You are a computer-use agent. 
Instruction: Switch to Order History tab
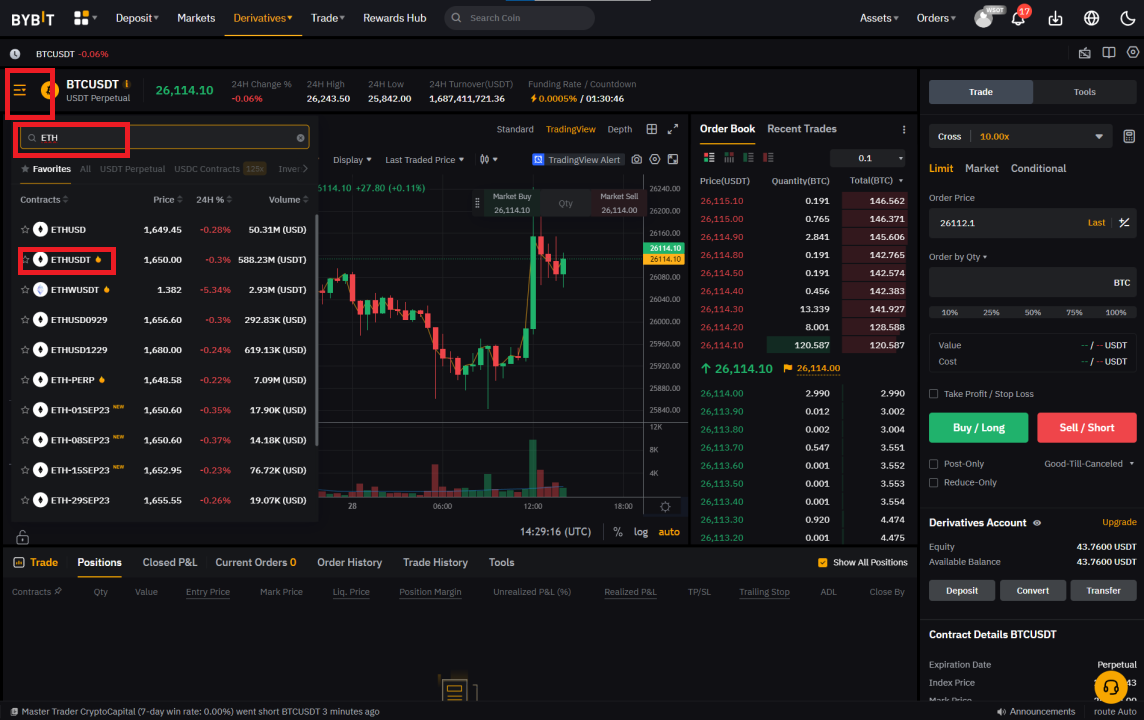coord(349,562)
